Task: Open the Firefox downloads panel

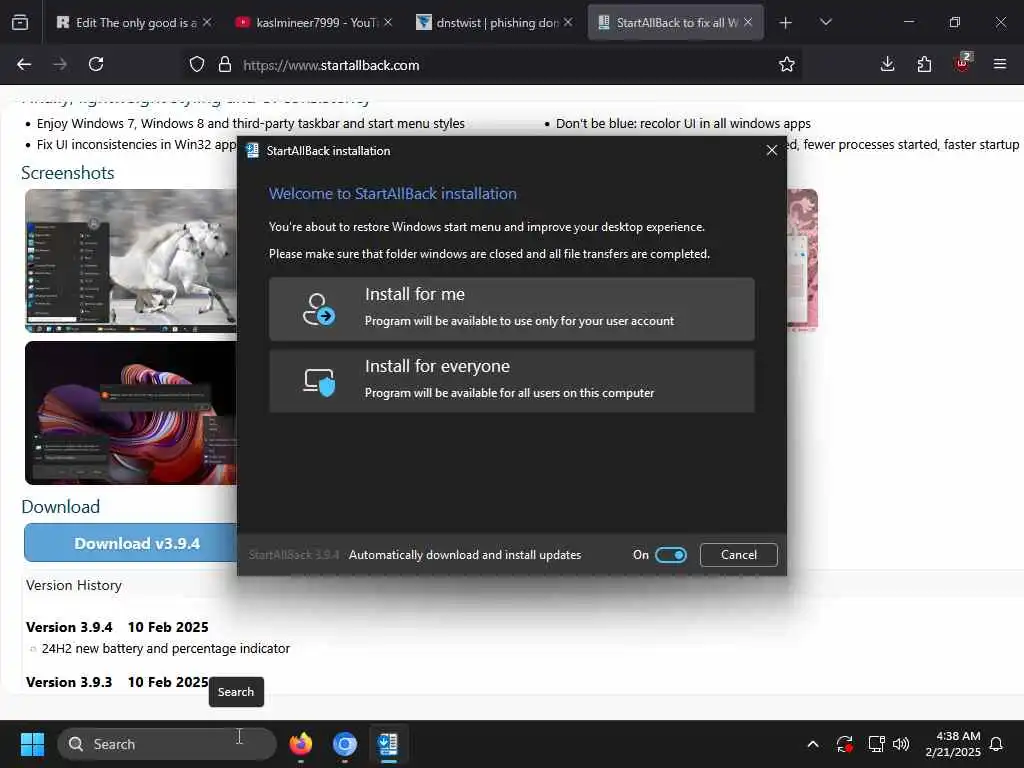Action: pyautogui.click(x=888, y=65)
